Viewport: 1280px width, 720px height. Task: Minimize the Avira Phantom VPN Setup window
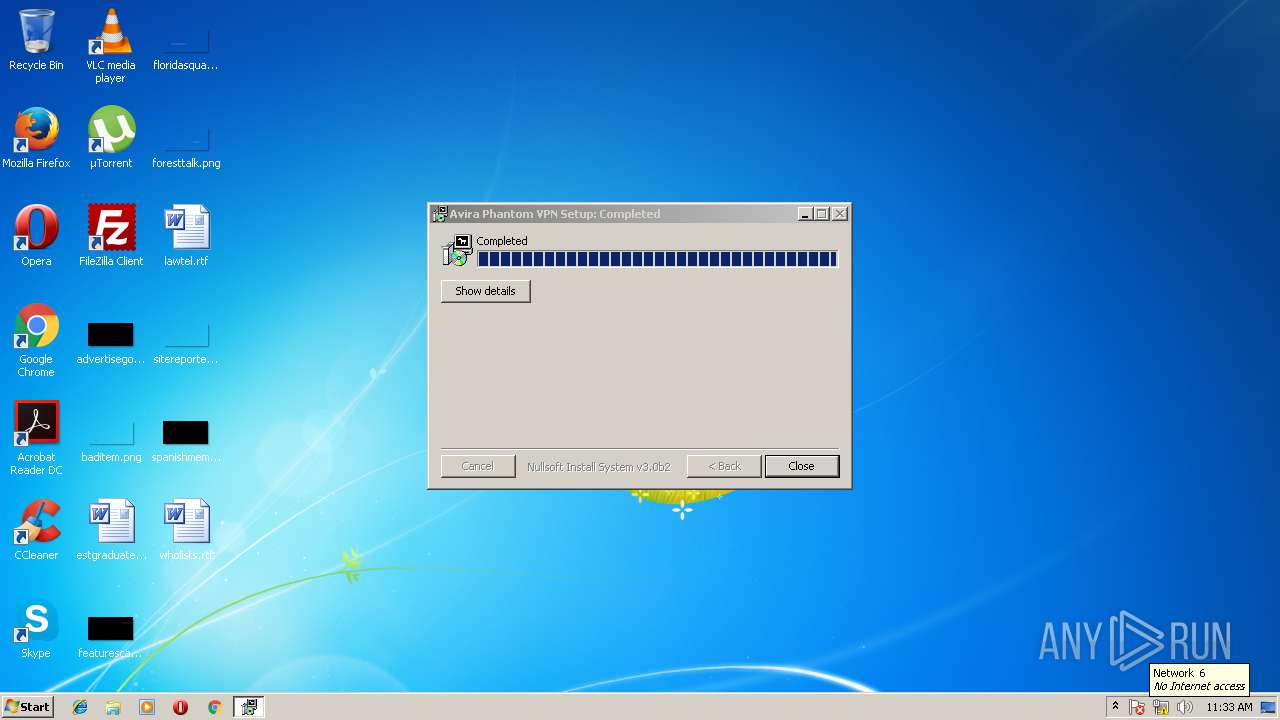pos(805,214)
